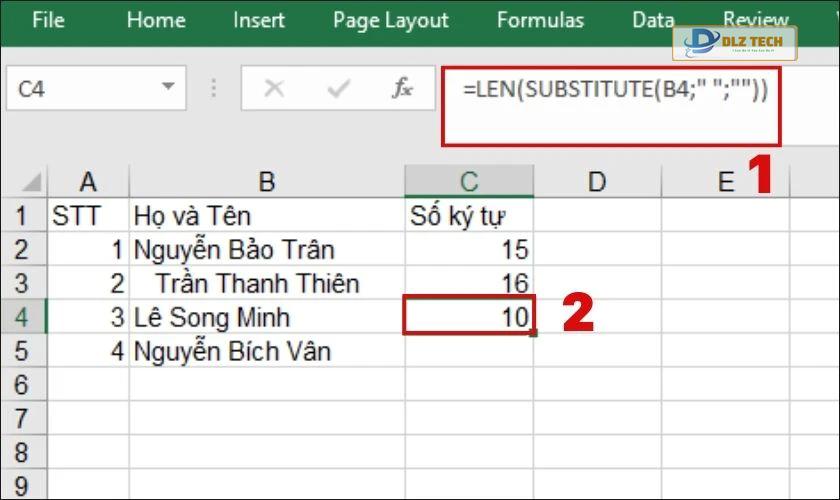Switch to the Data ribbon tab
840x500 pixels.
[653, 20]
